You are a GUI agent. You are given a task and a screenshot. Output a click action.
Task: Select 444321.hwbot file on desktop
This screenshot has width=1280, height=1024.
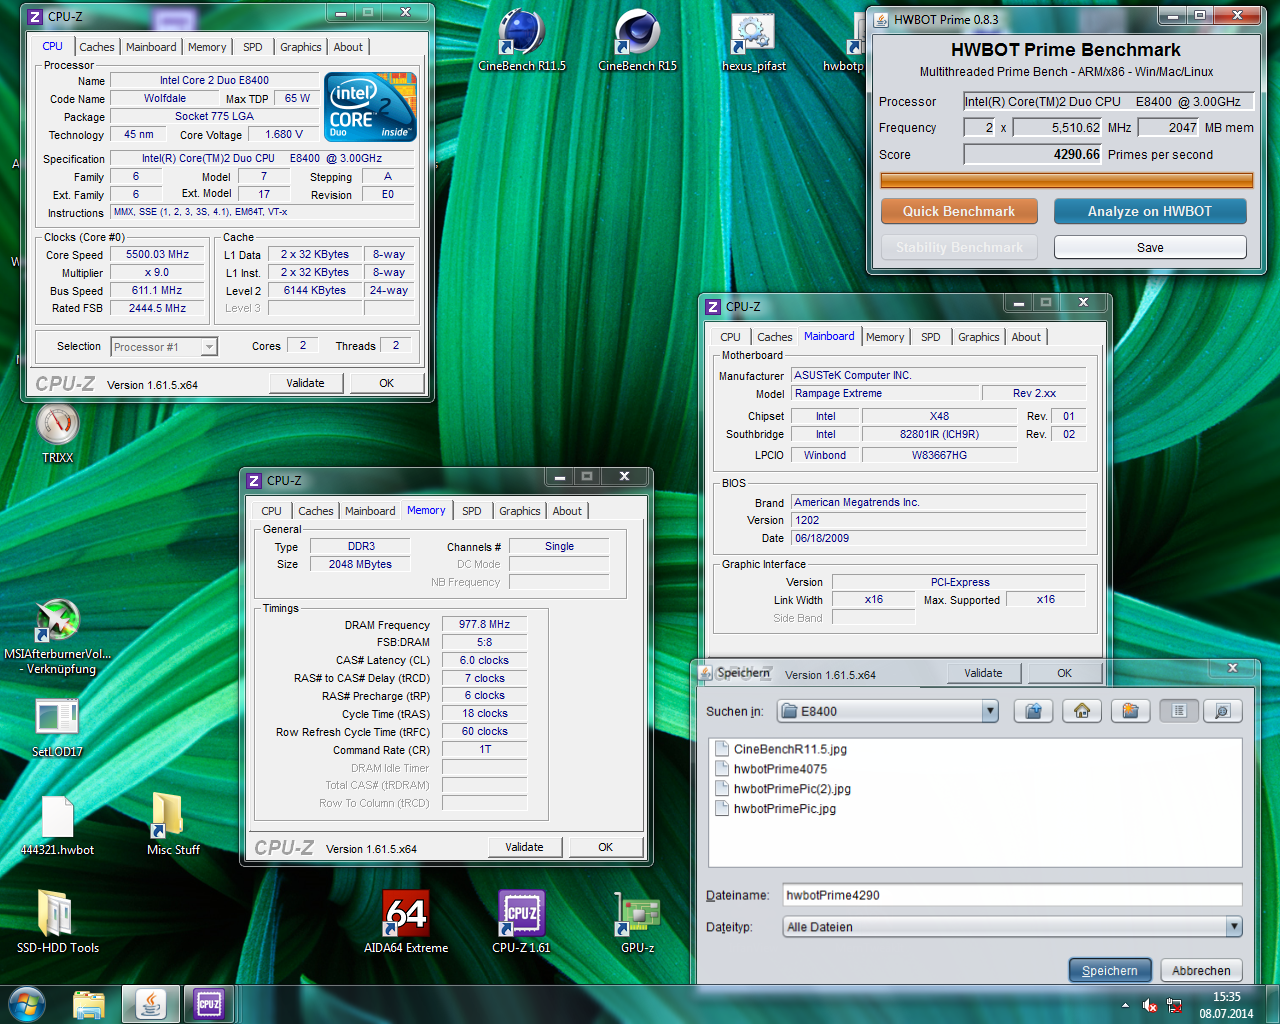(57, 825)
